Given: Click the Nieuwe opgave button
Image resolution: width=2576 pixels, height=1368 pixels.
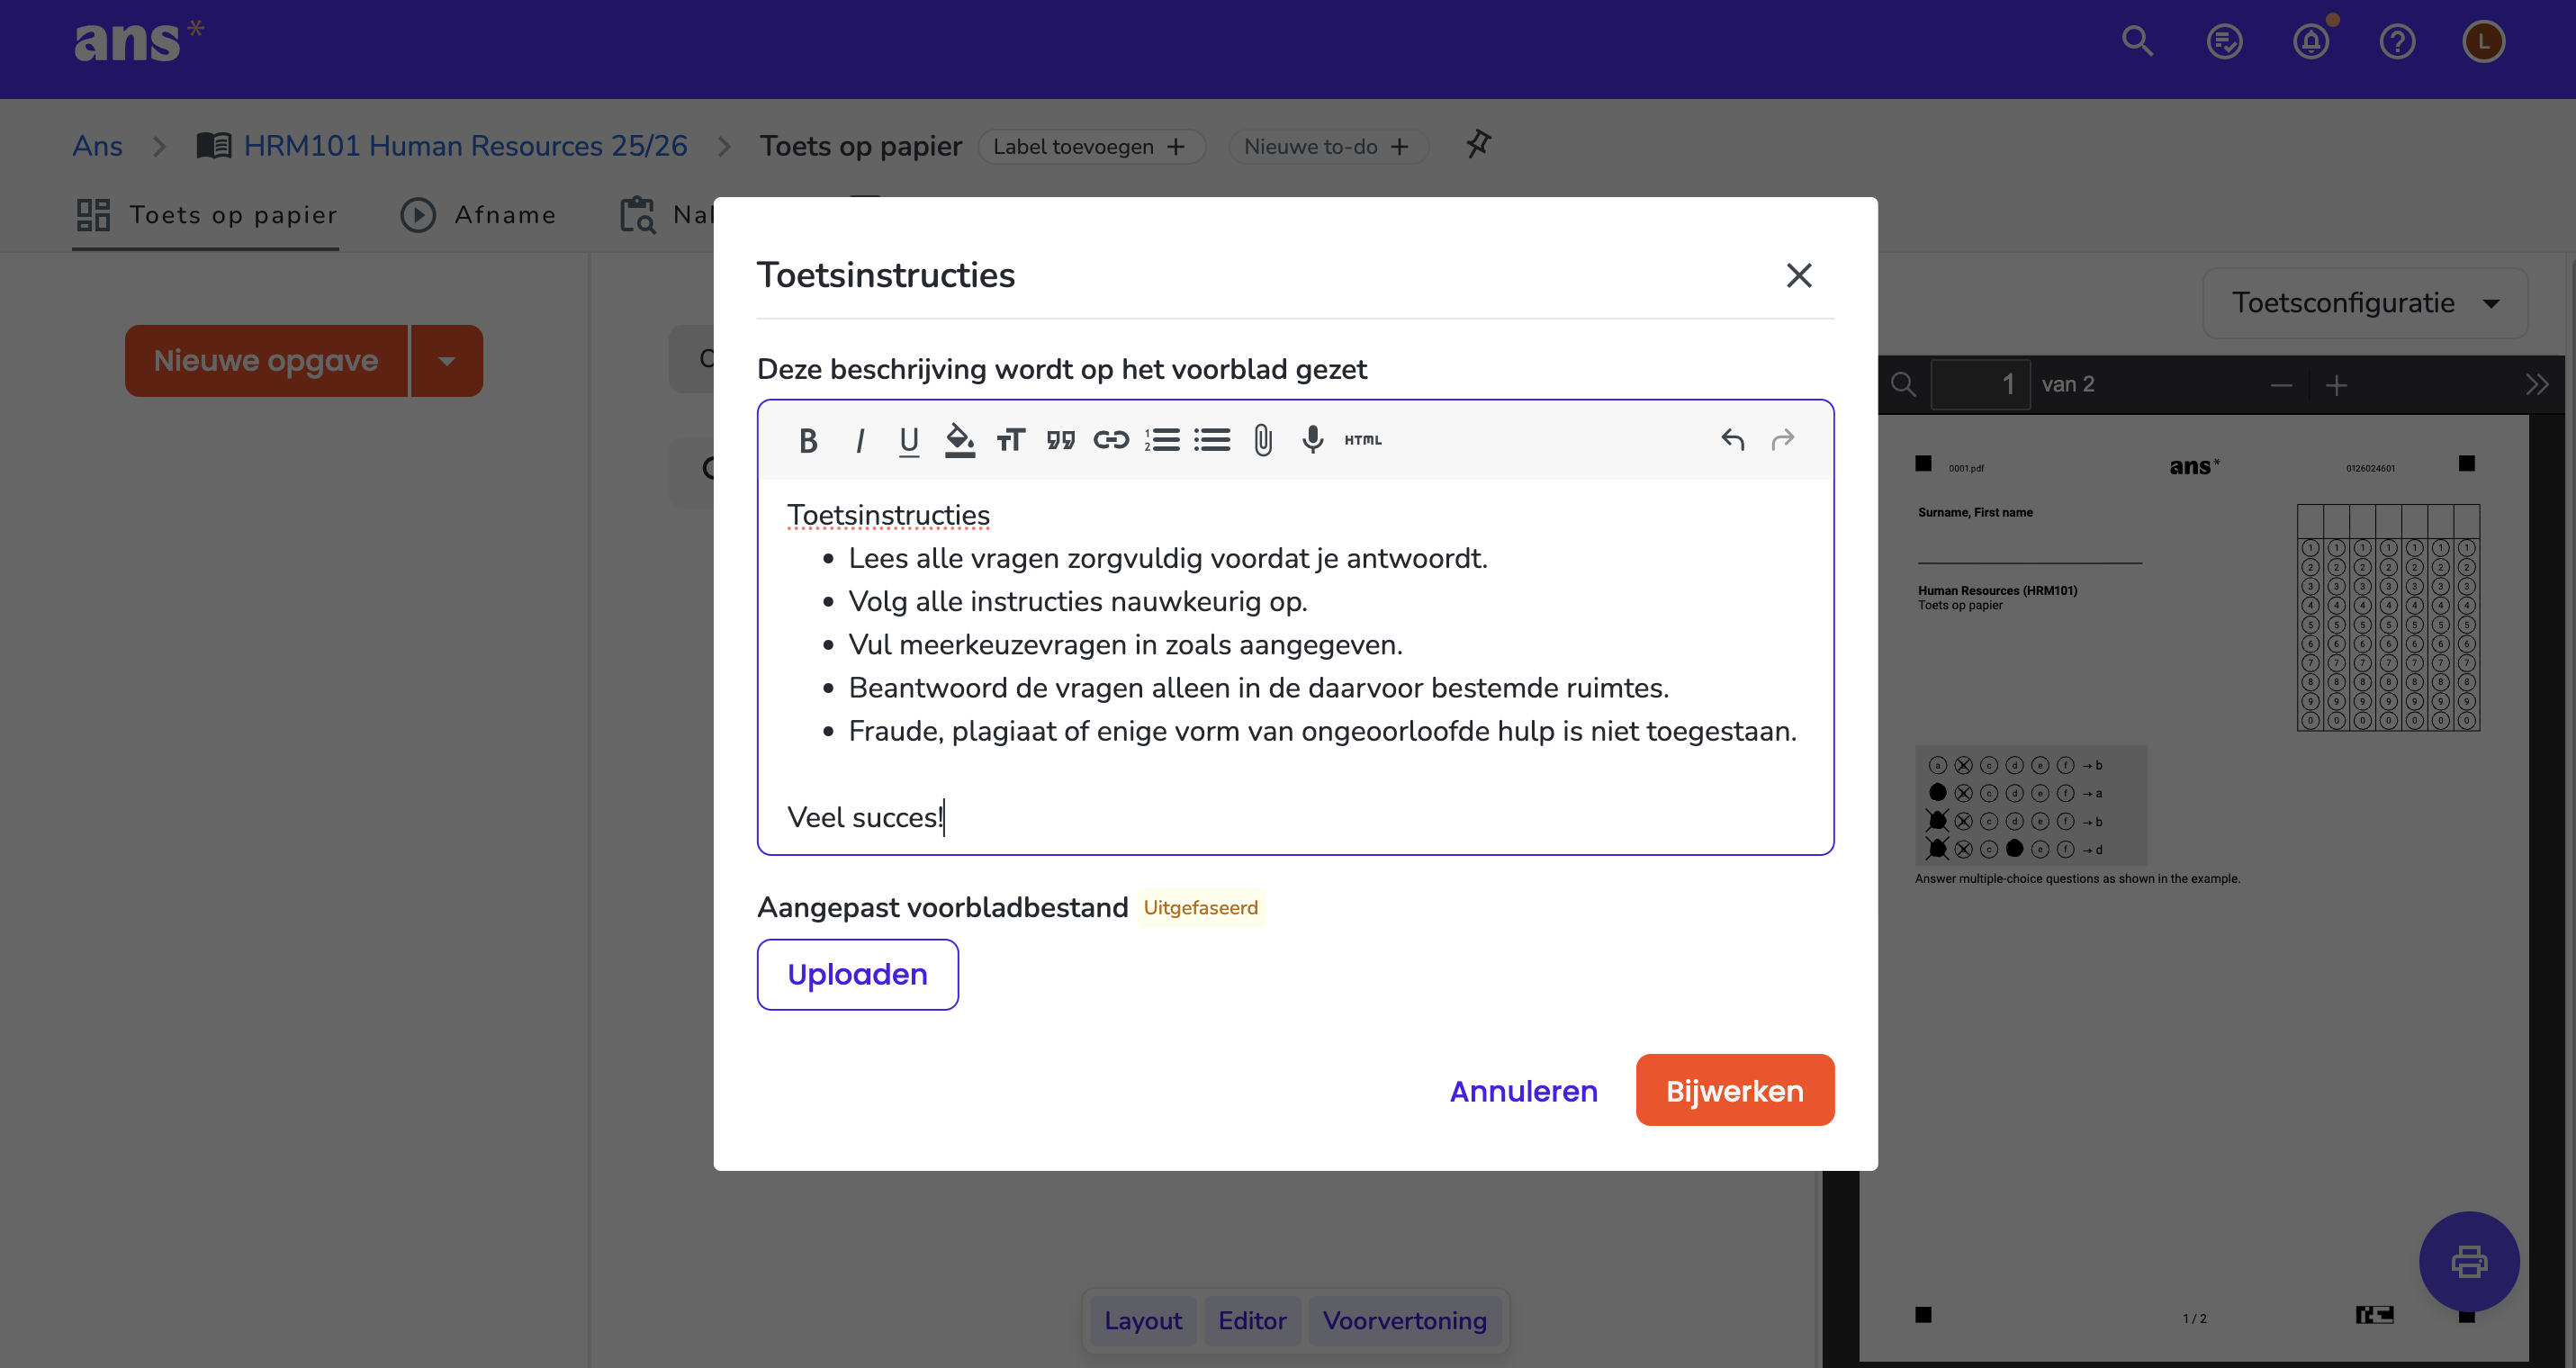Looking at the screenshot, I should pyautogui.click(x=266, y=361).
